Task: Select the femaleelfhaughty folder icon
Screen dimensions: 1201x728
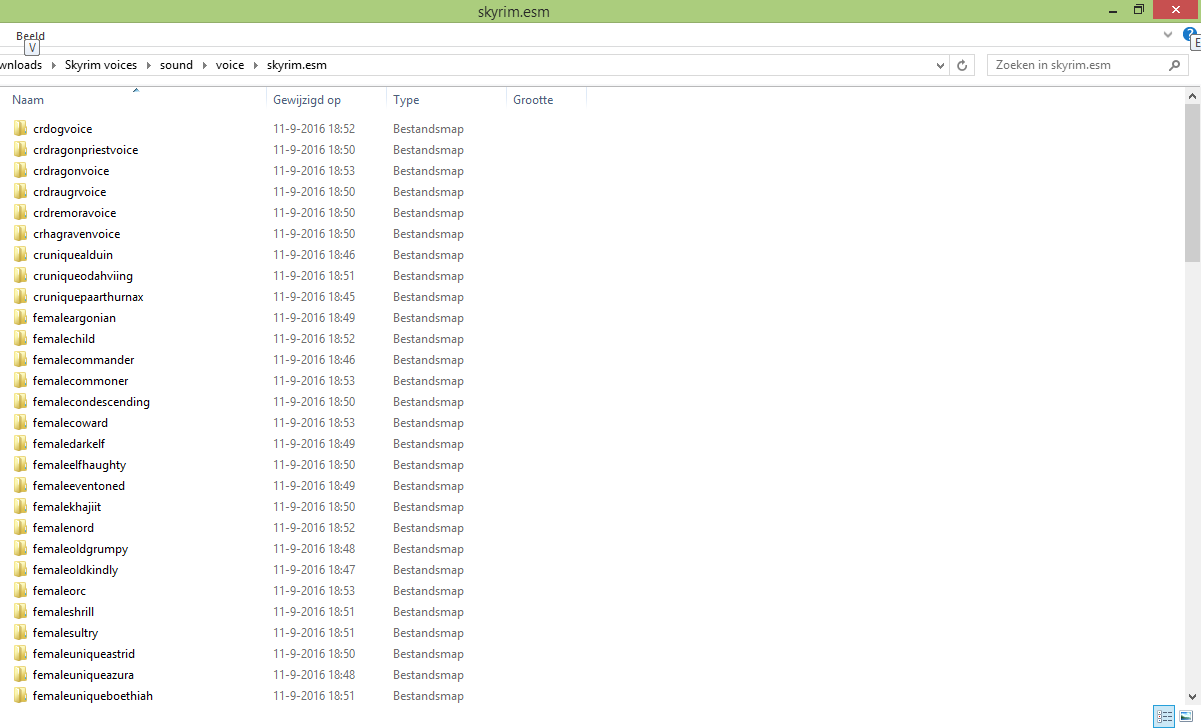Action: (20, 465)
